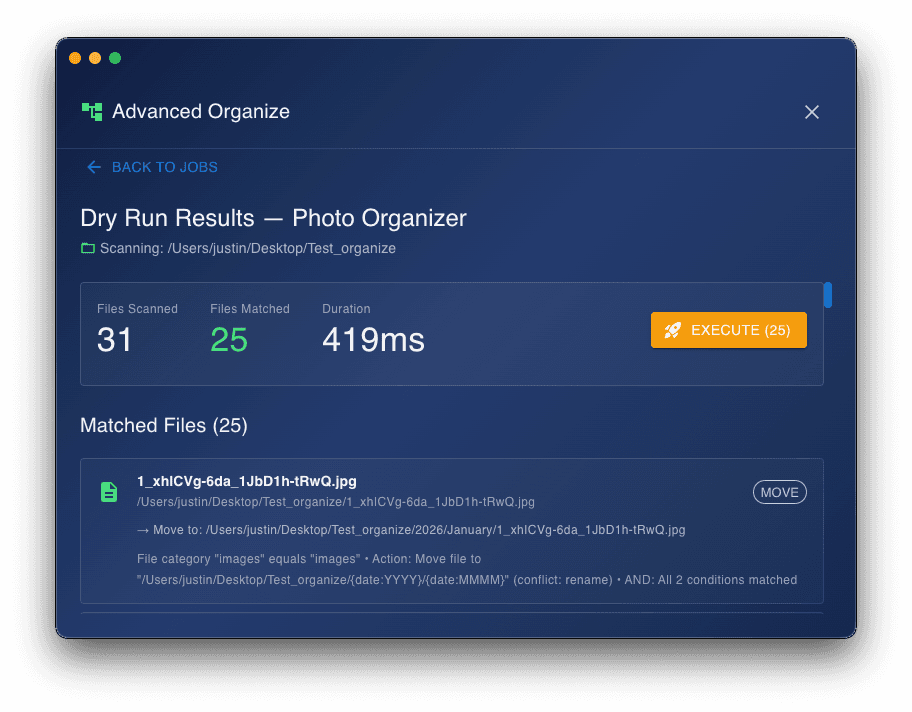Viewport: 912px width, 712px height.
Task: Click the back arrow icon beside BACK TO JOBS
Action: 94,167
